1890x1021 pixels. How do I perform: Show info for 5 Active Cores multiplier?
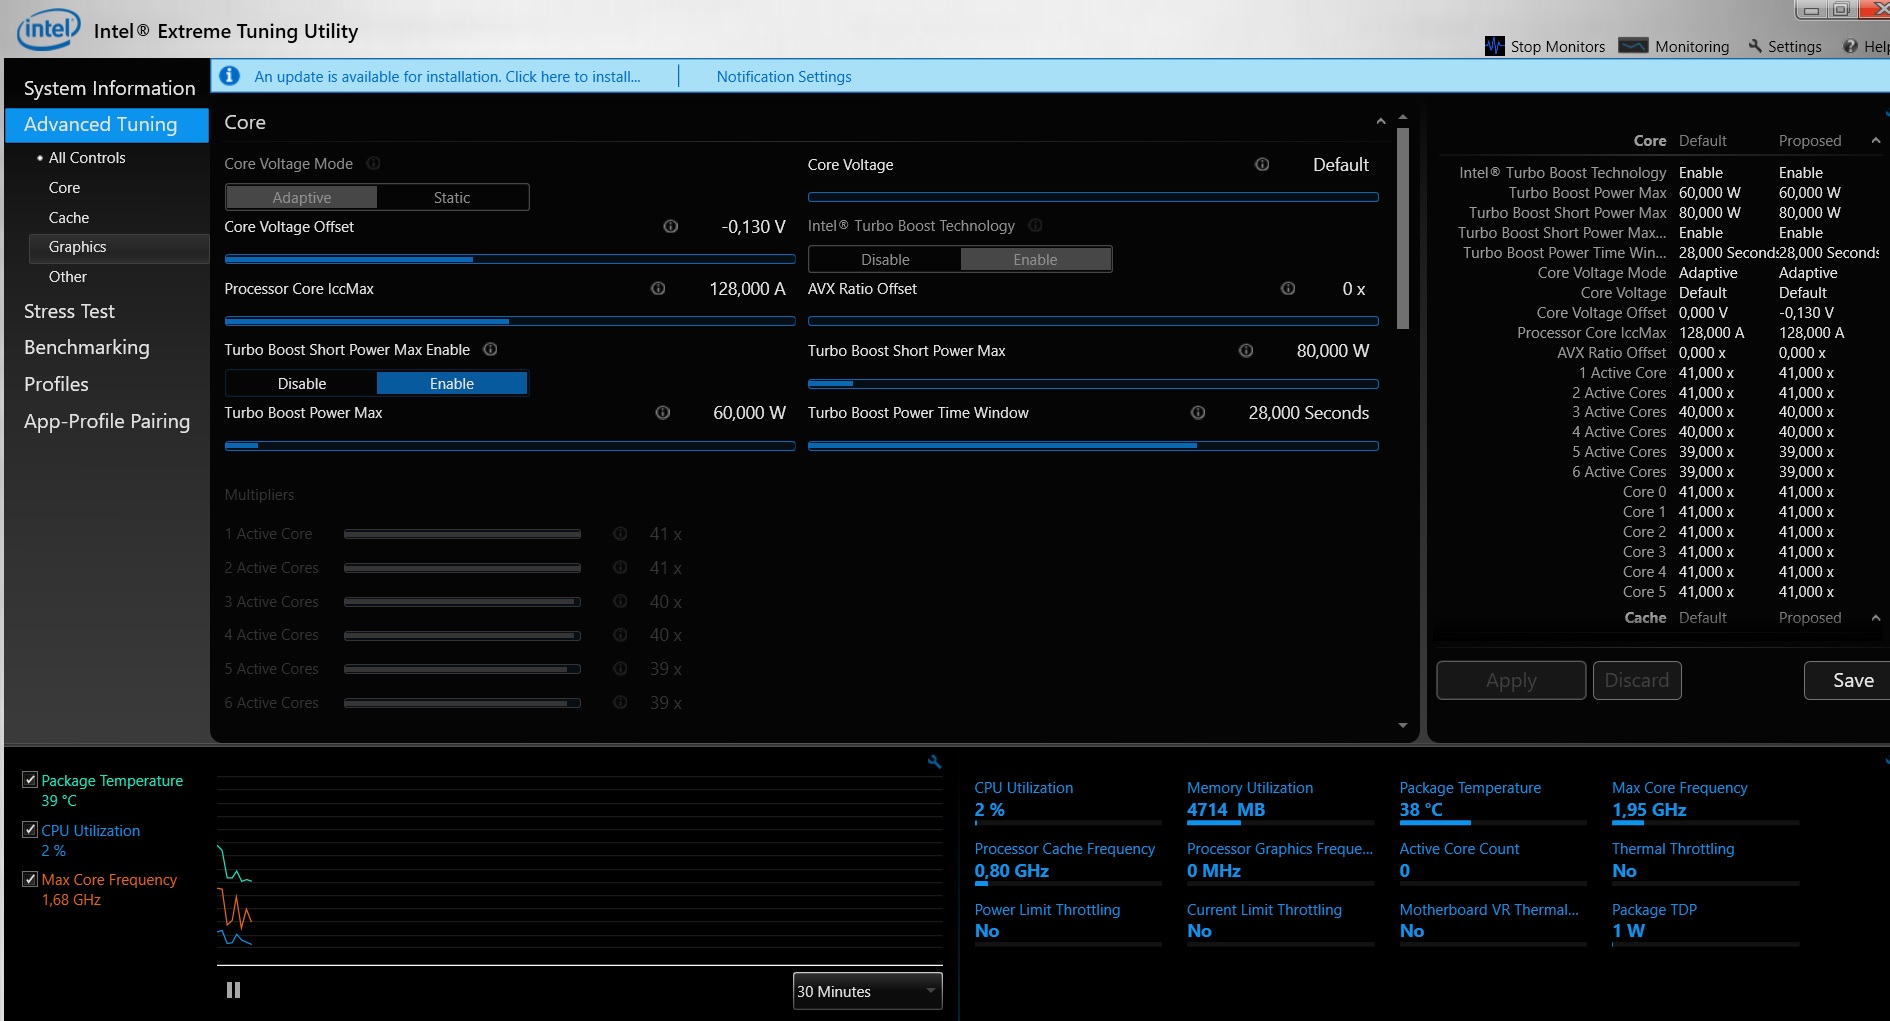pyautogui.click(x=620, y=668)
